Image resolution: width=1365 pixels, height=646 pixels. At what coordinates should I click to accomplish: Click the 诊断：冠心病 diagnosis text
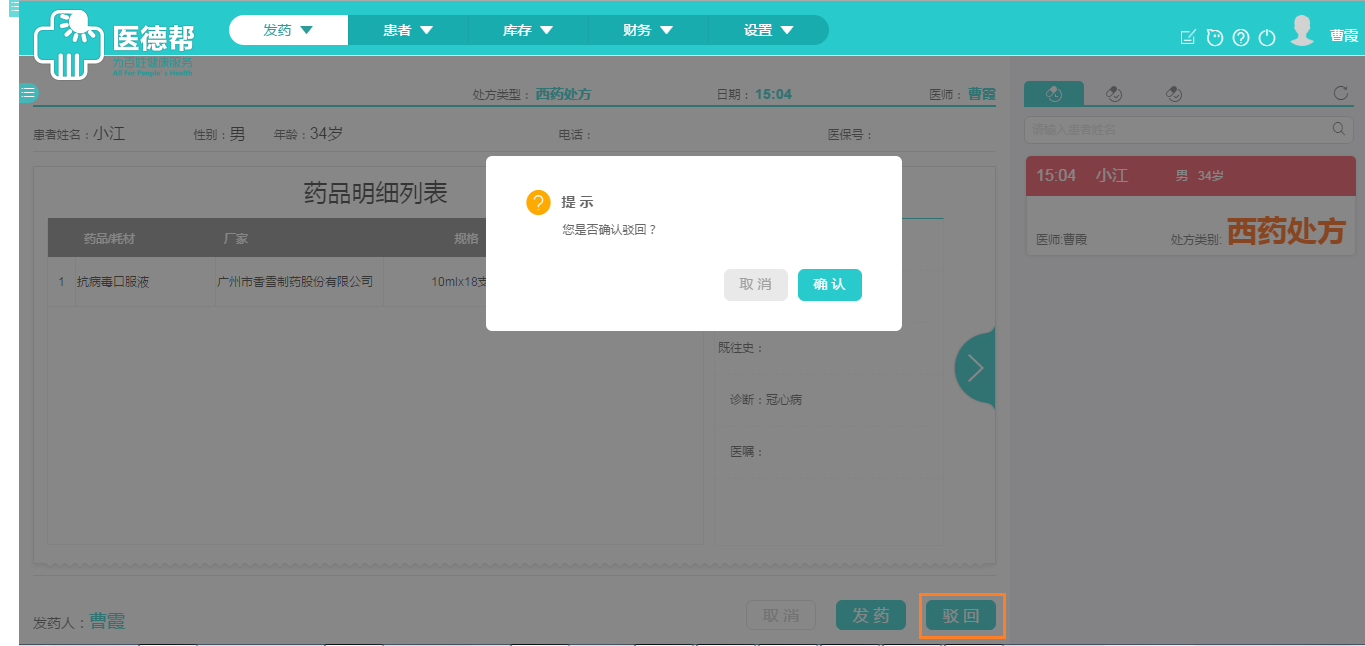766,400
